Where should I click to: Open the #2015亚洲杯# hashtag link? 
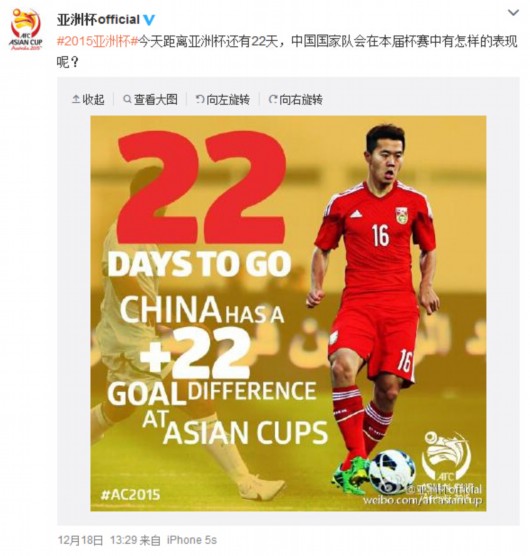coord(97,41)
